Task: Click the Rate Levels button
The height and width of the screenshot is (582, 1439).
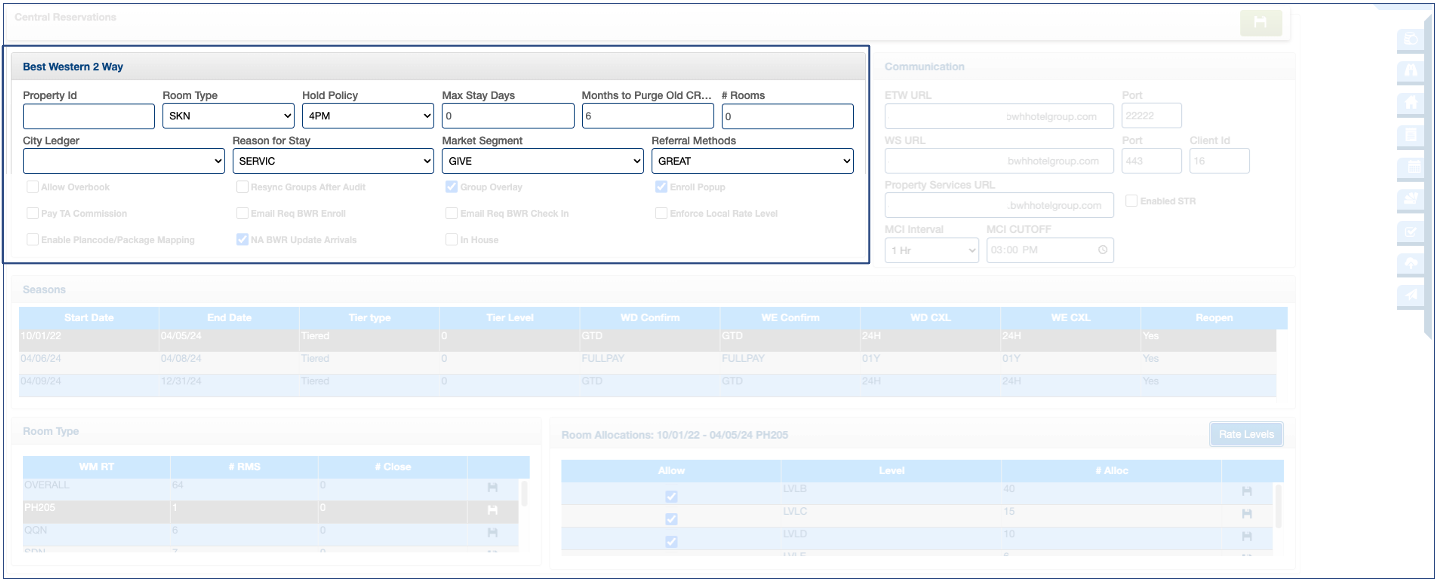Action: point(1245,434)
